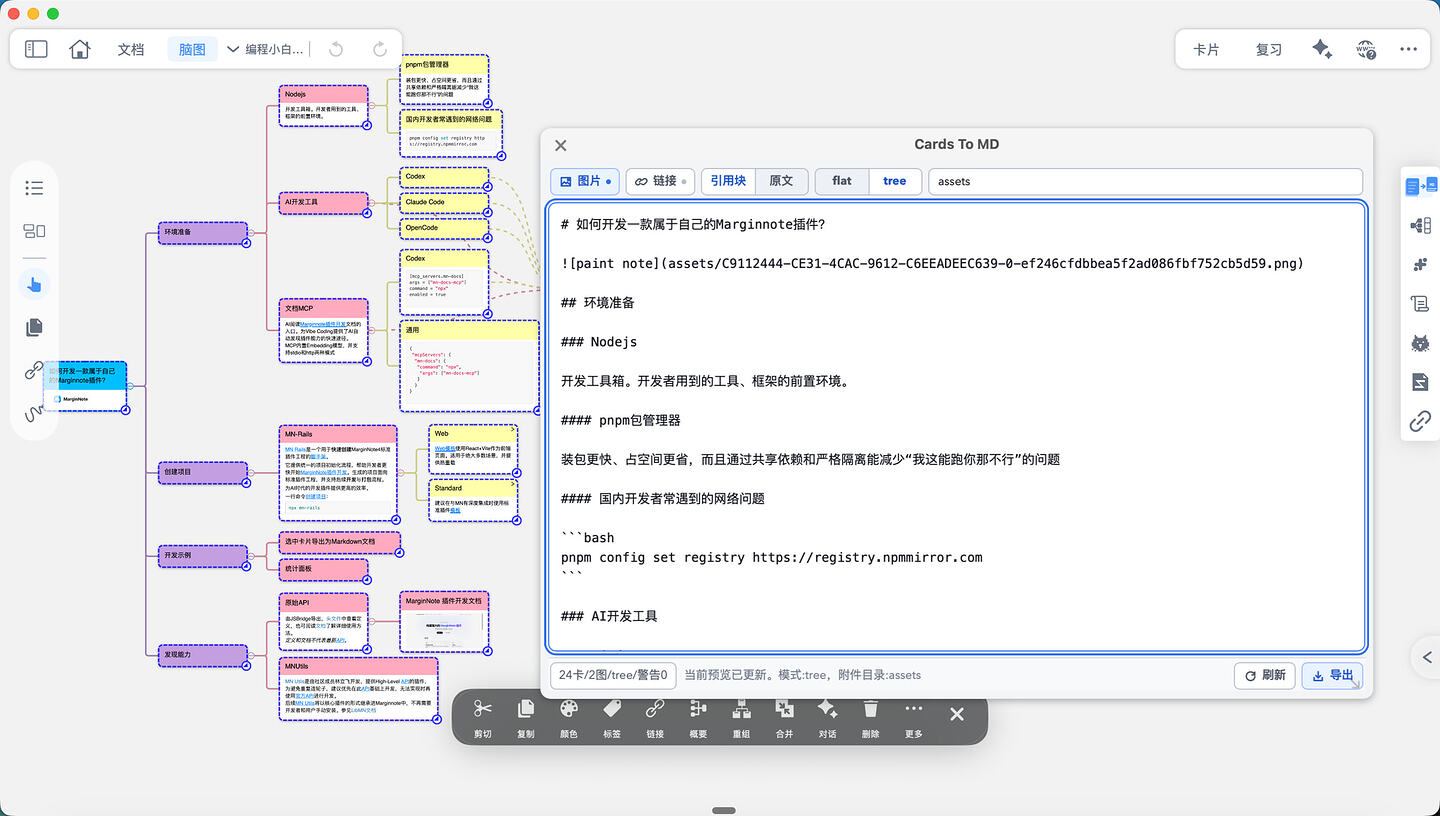Switch to the 复习 review tab

coord(1269,49)
